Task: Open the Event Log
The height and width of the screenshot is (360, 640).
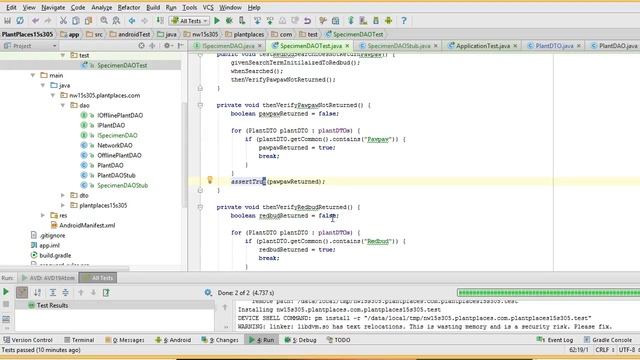Action: click(555, 340)
